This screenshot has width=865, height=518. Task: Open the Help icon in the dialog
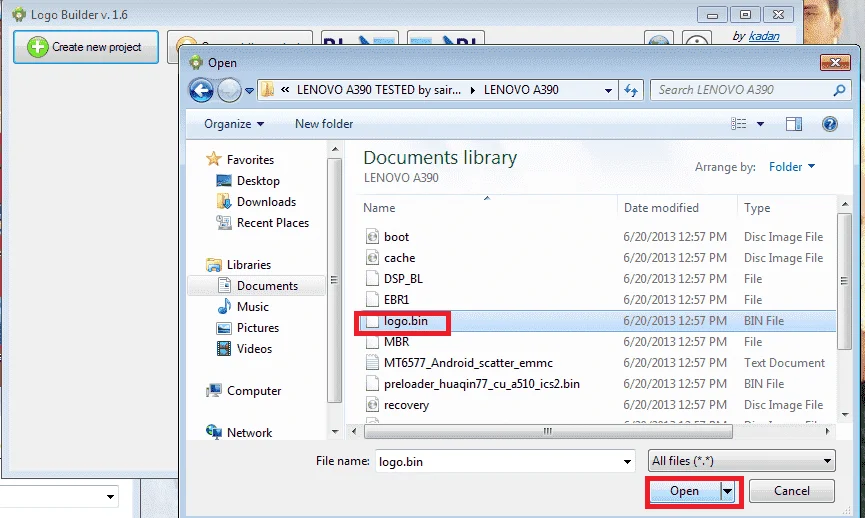(830, 124)
